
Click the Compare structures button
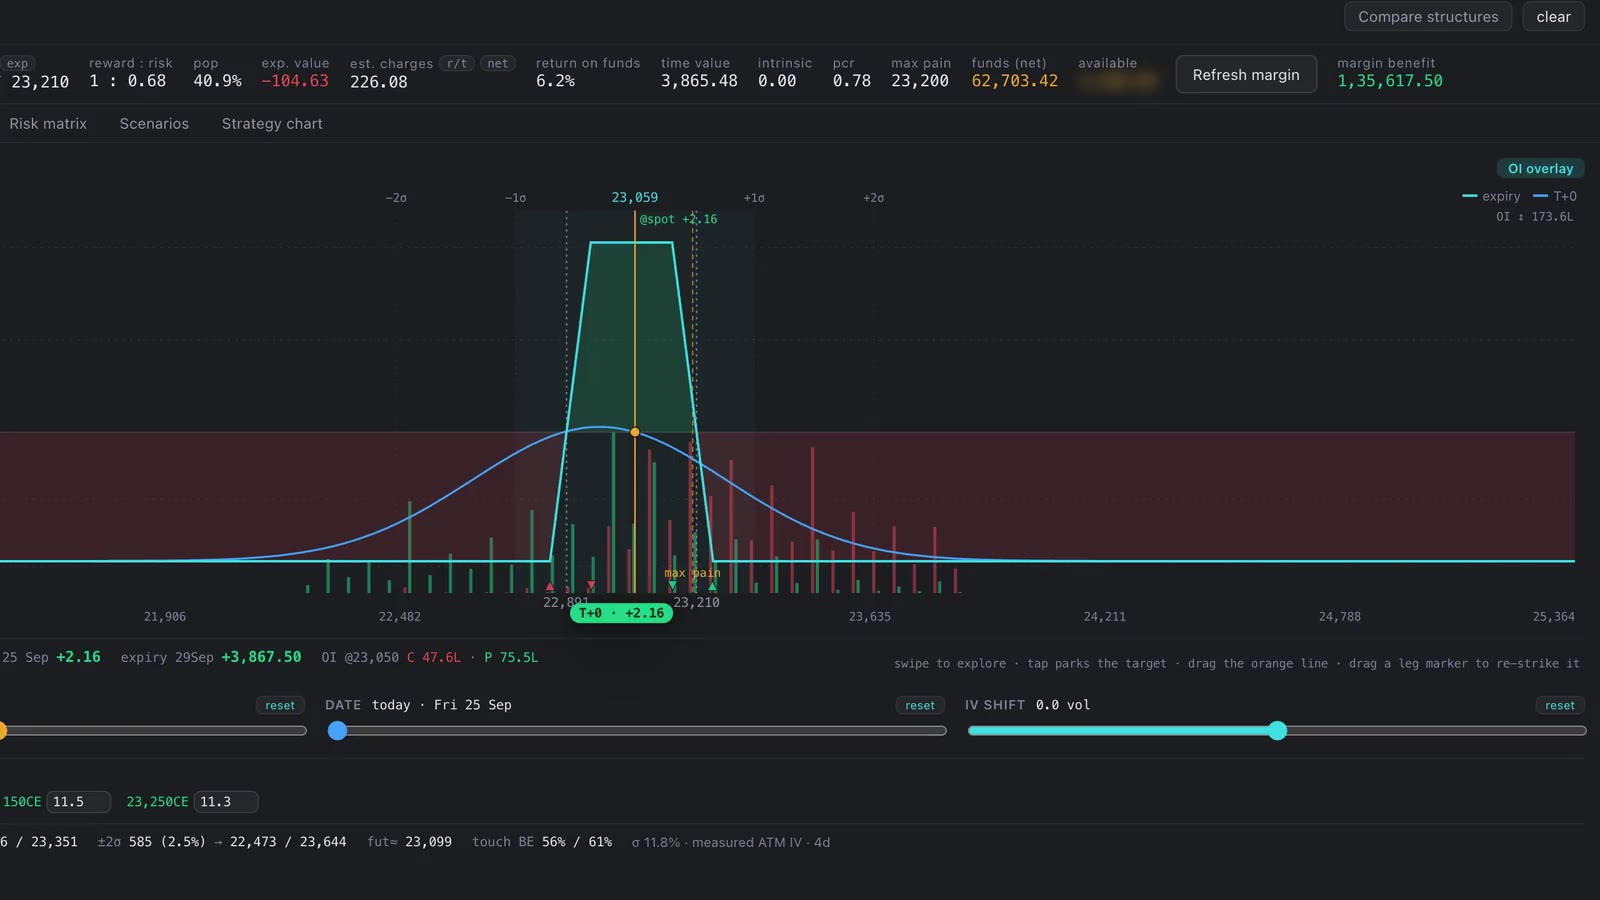coord(1428,17)
